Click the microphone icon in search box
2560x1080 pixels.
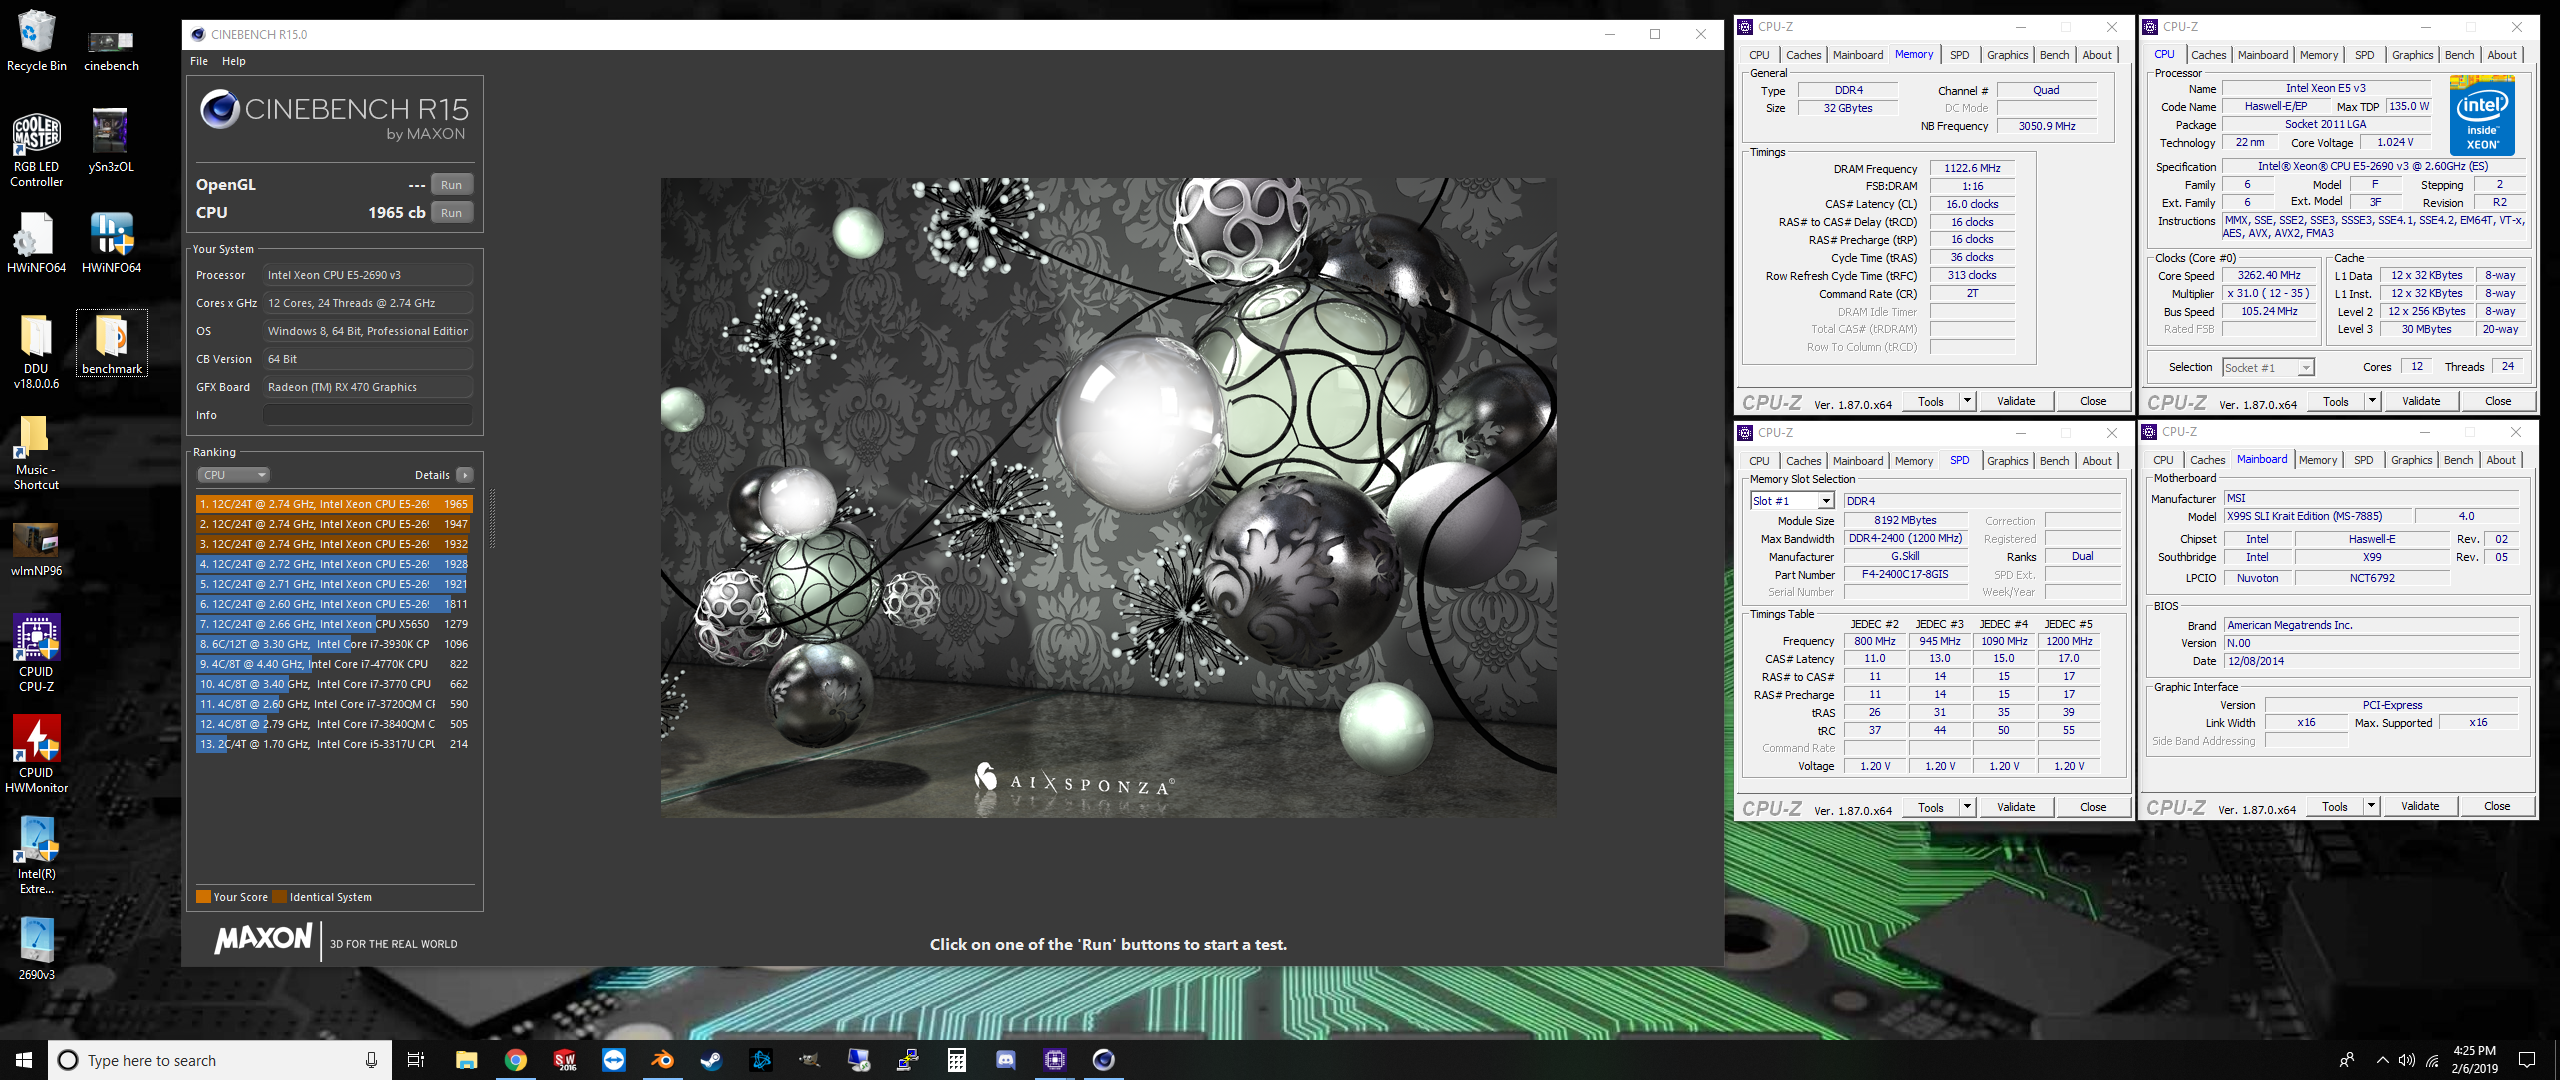point(371,1060)
